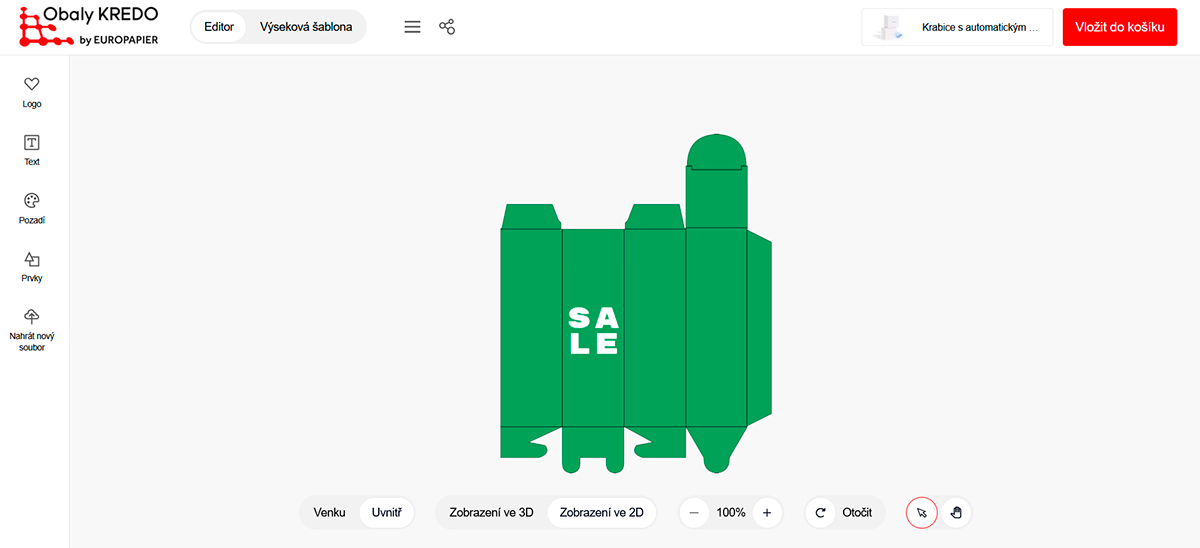The width and height of the screenshot is (1200, 548).
Task: Decrease zoom with minus button
Action: [x=694, y=513]
